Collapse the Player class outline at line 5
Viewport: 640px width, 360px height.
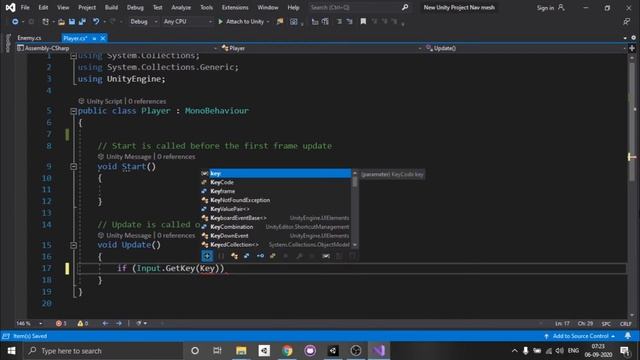[x=73, y=111]
